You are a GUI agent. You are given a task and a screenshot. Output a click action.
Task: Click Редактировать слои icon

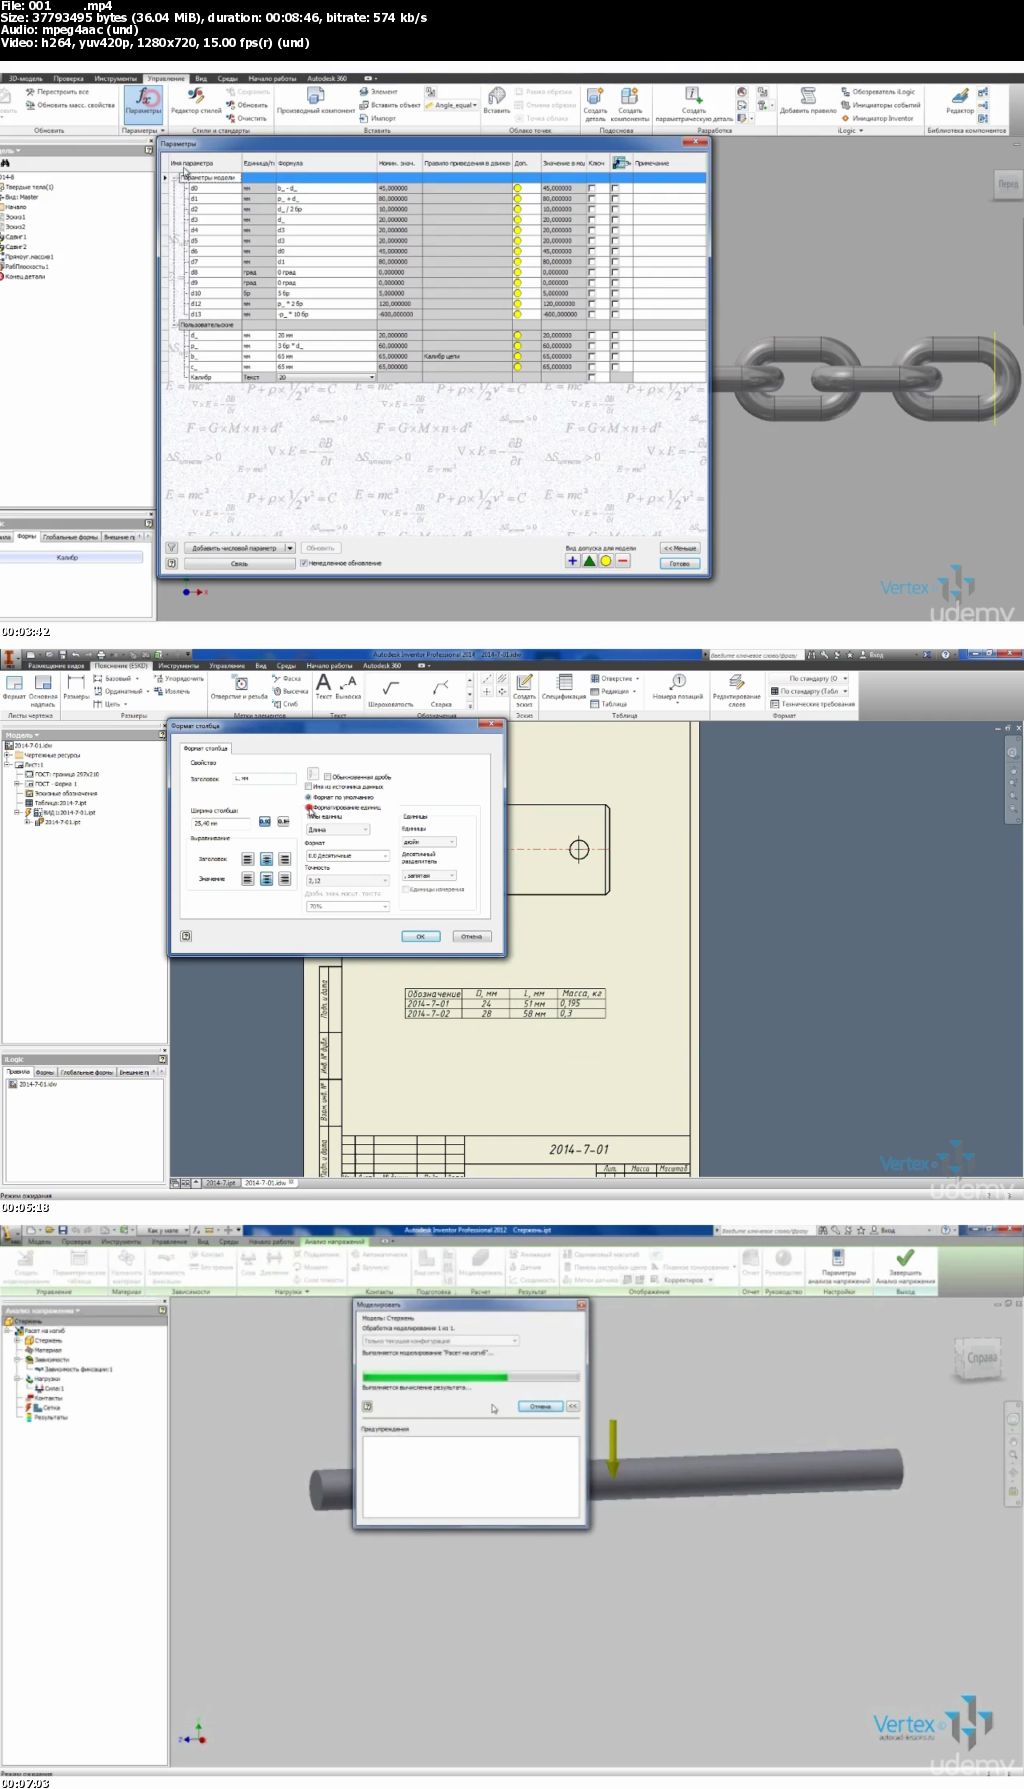coord(736,690)
